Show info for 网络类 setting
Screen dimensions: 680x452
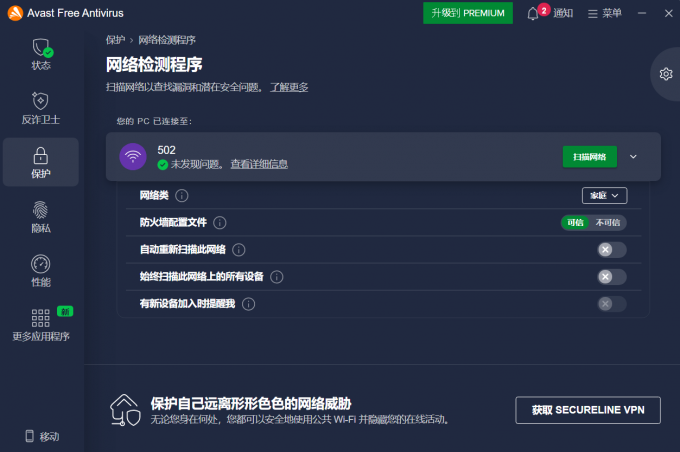[182, 196]
